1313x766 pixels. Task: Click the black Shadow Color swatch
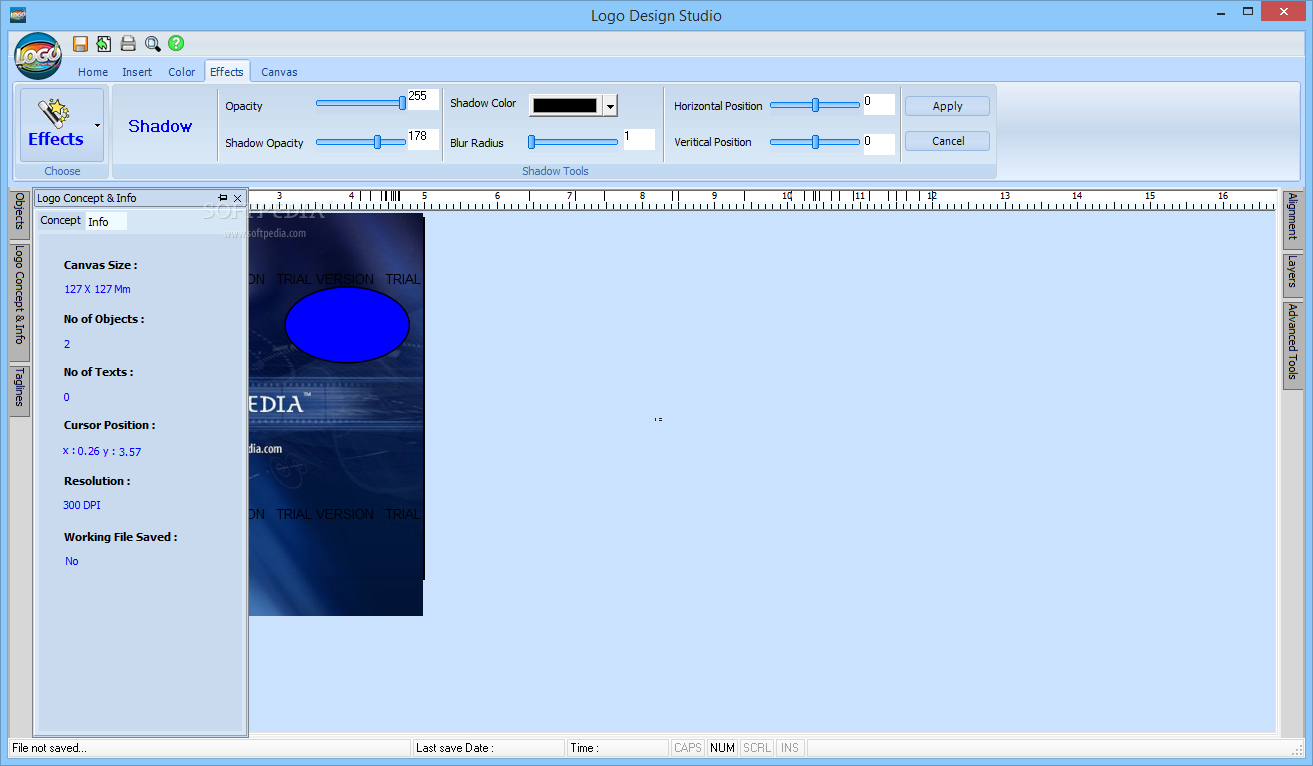pyautogui.click(x=565, y=106)
